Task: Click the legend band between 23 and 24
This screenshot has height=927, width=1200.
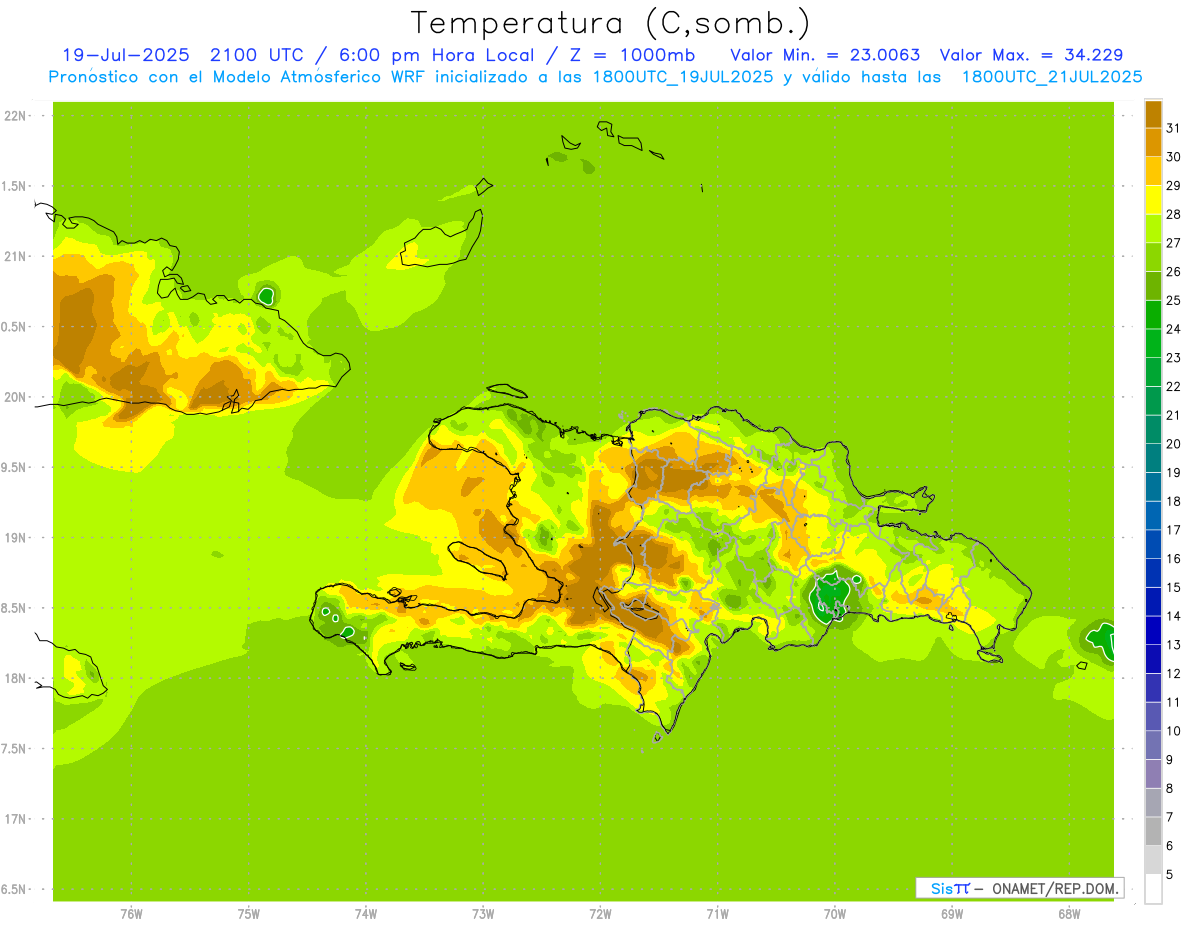Action: pos(1153,343)
